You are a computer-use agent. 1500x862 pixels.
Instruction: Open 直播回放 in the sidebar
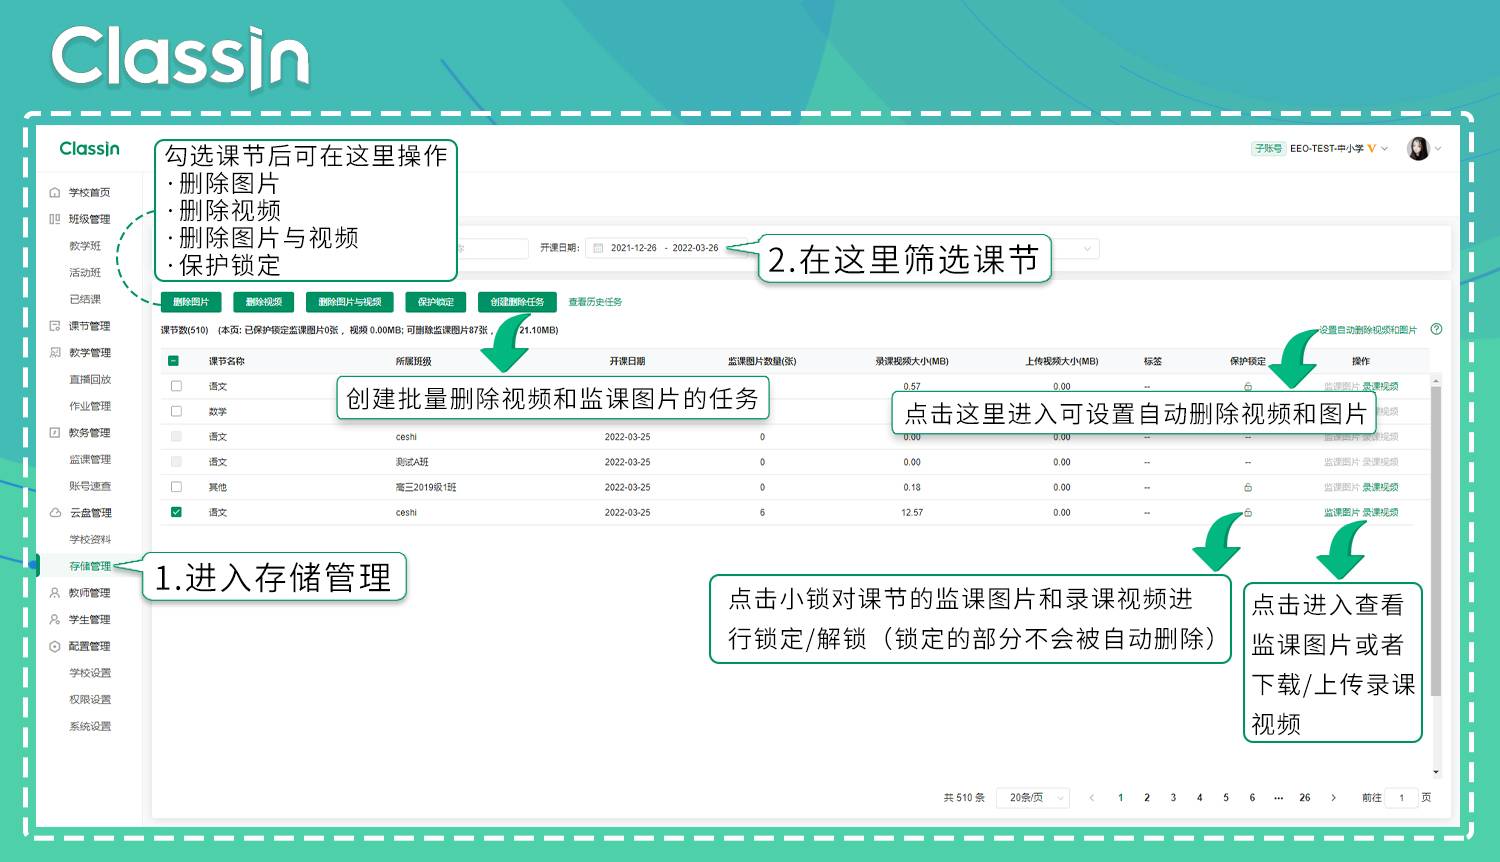click(90, 379)
